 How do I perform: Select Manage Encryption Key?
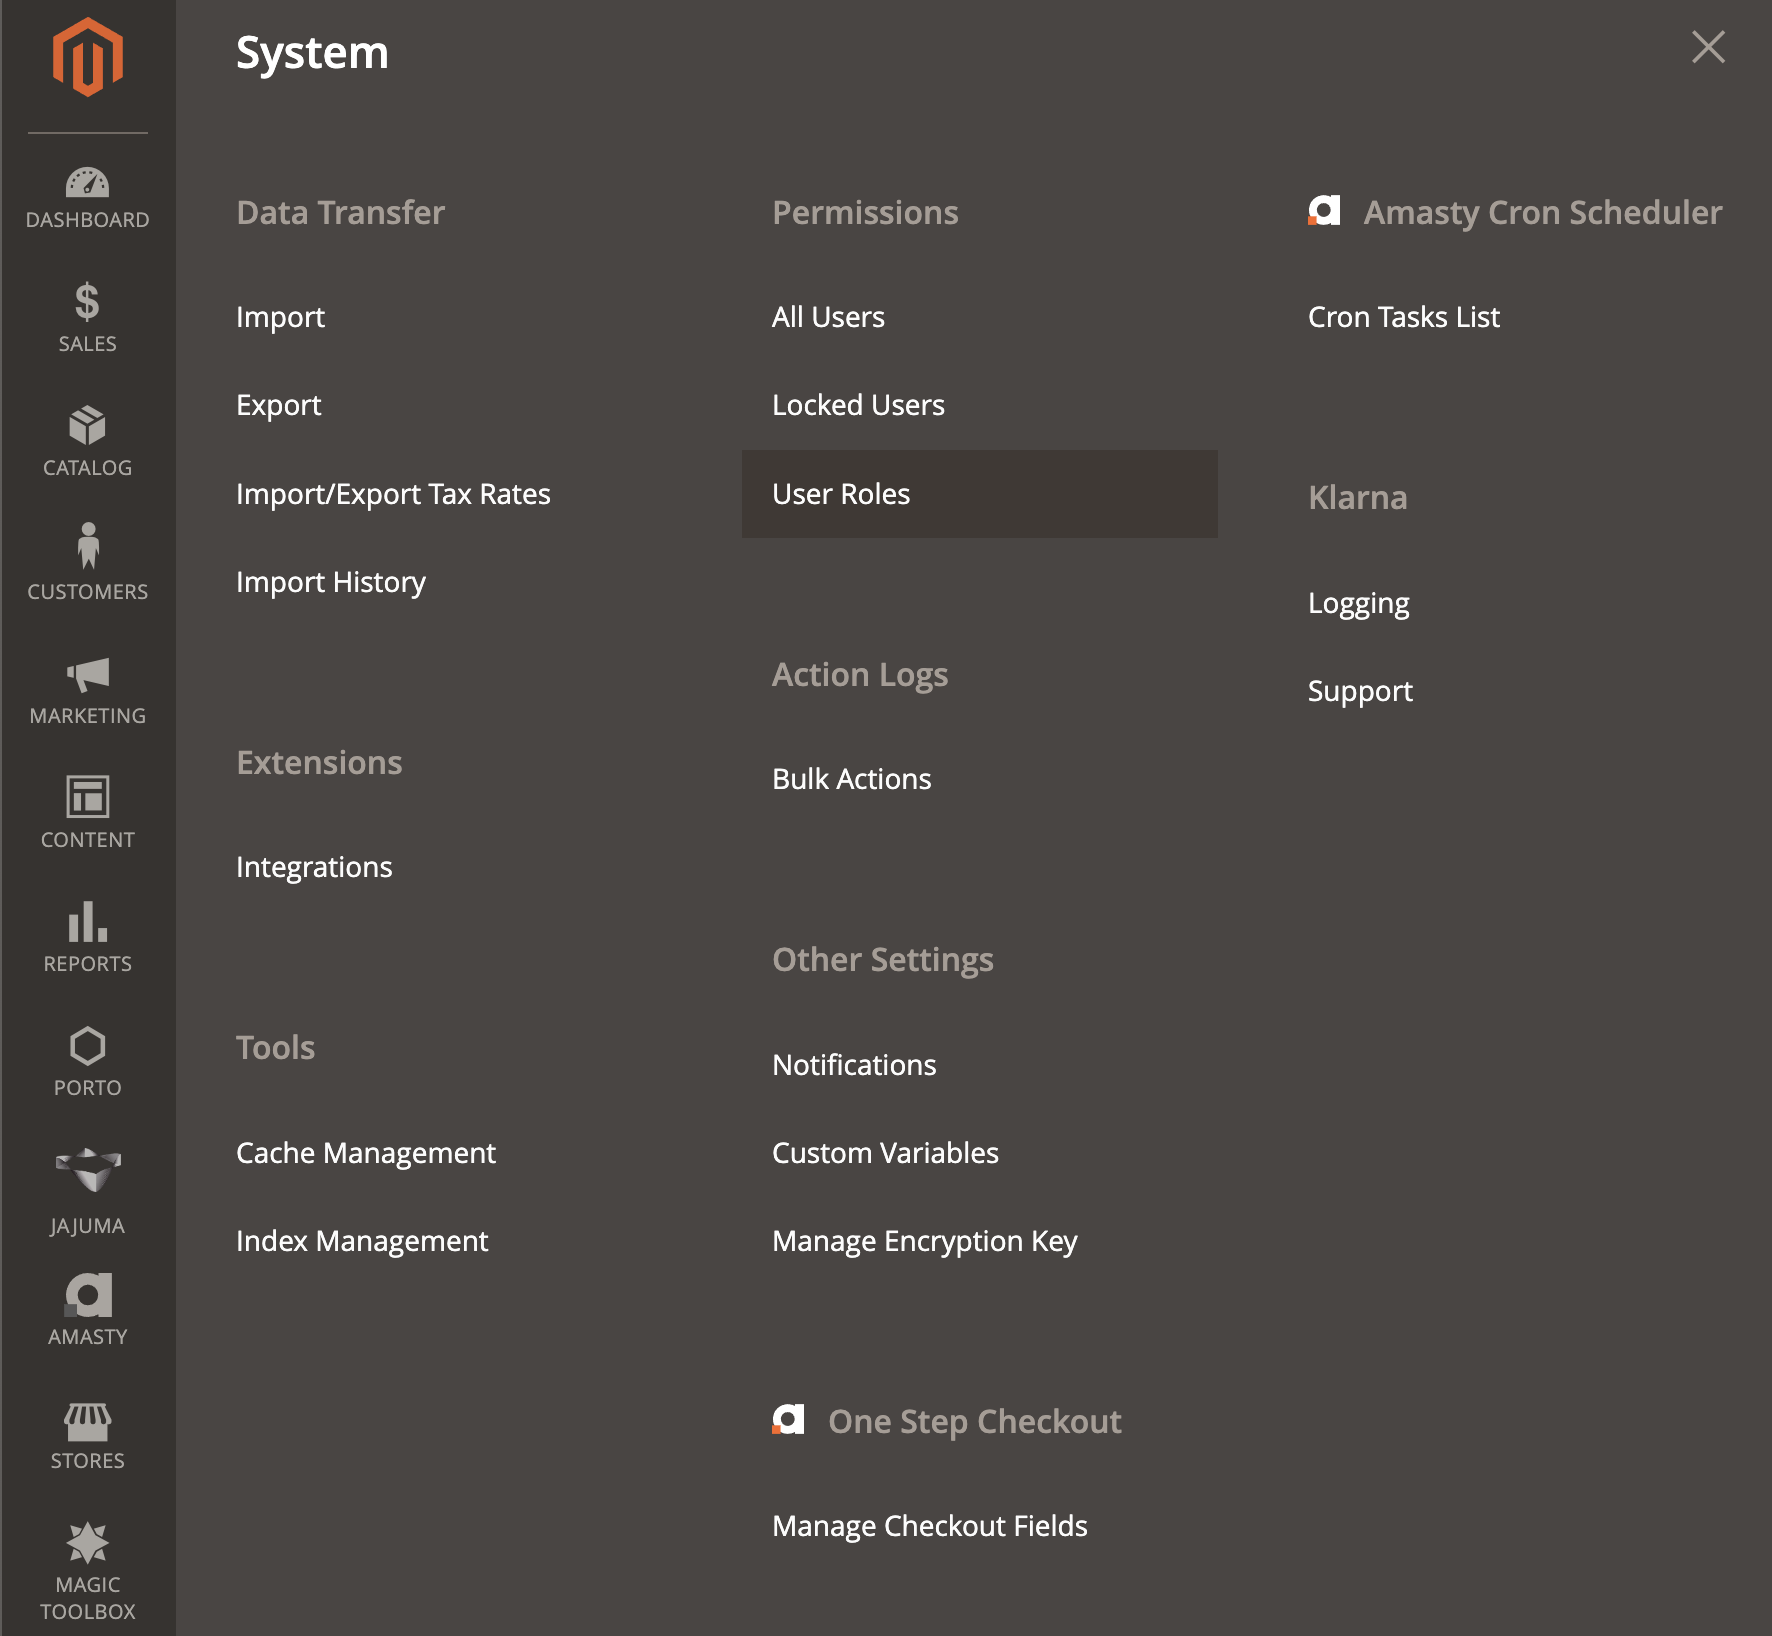924,1241
